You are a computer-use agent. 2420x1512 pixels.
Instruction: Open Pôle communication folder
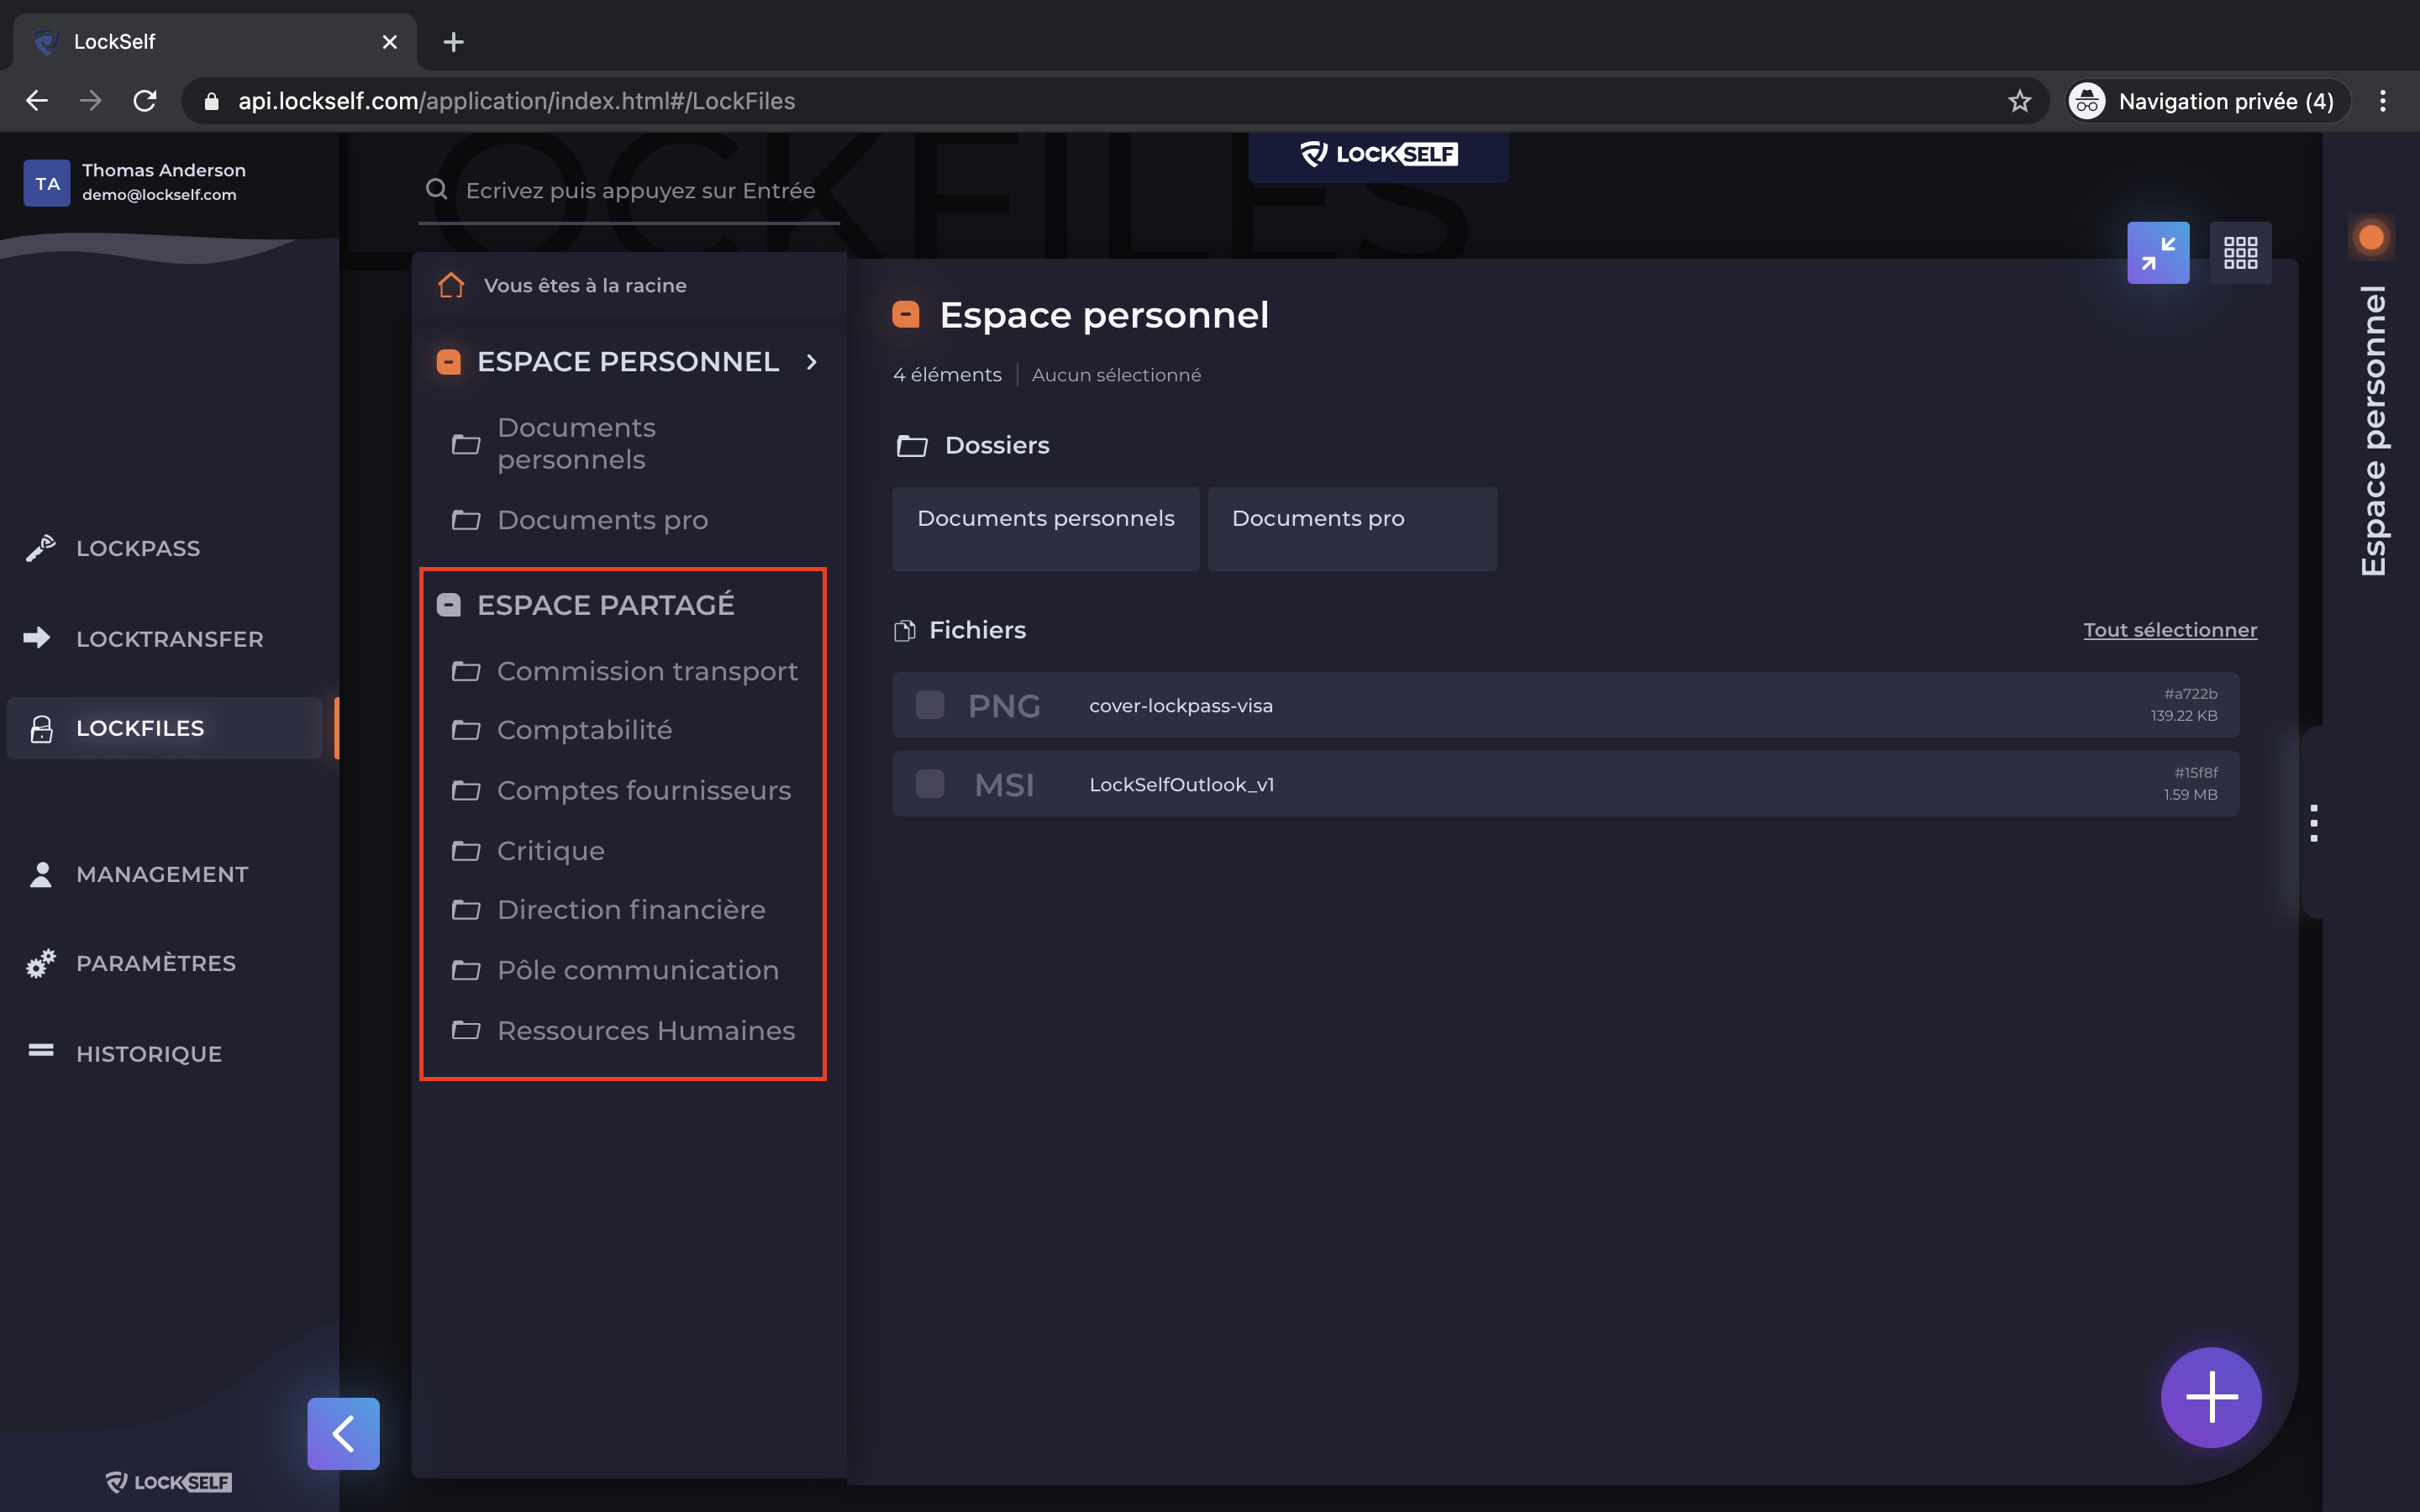tap(638, 970)
